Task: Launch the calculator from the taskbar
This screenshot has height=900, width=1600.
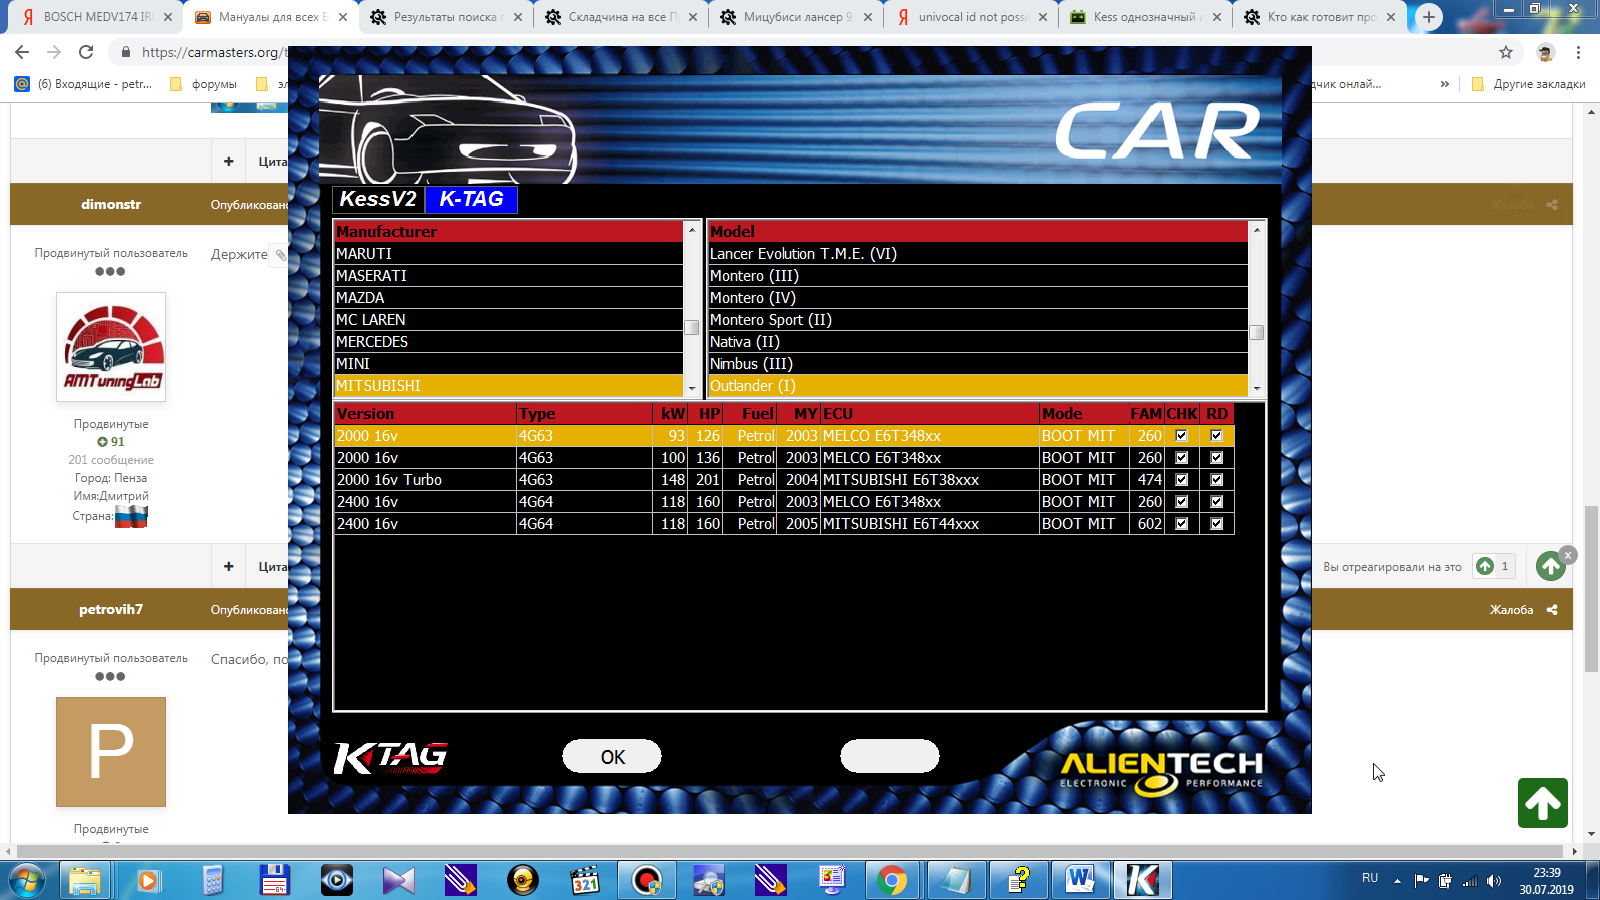Action: point(212,880)
